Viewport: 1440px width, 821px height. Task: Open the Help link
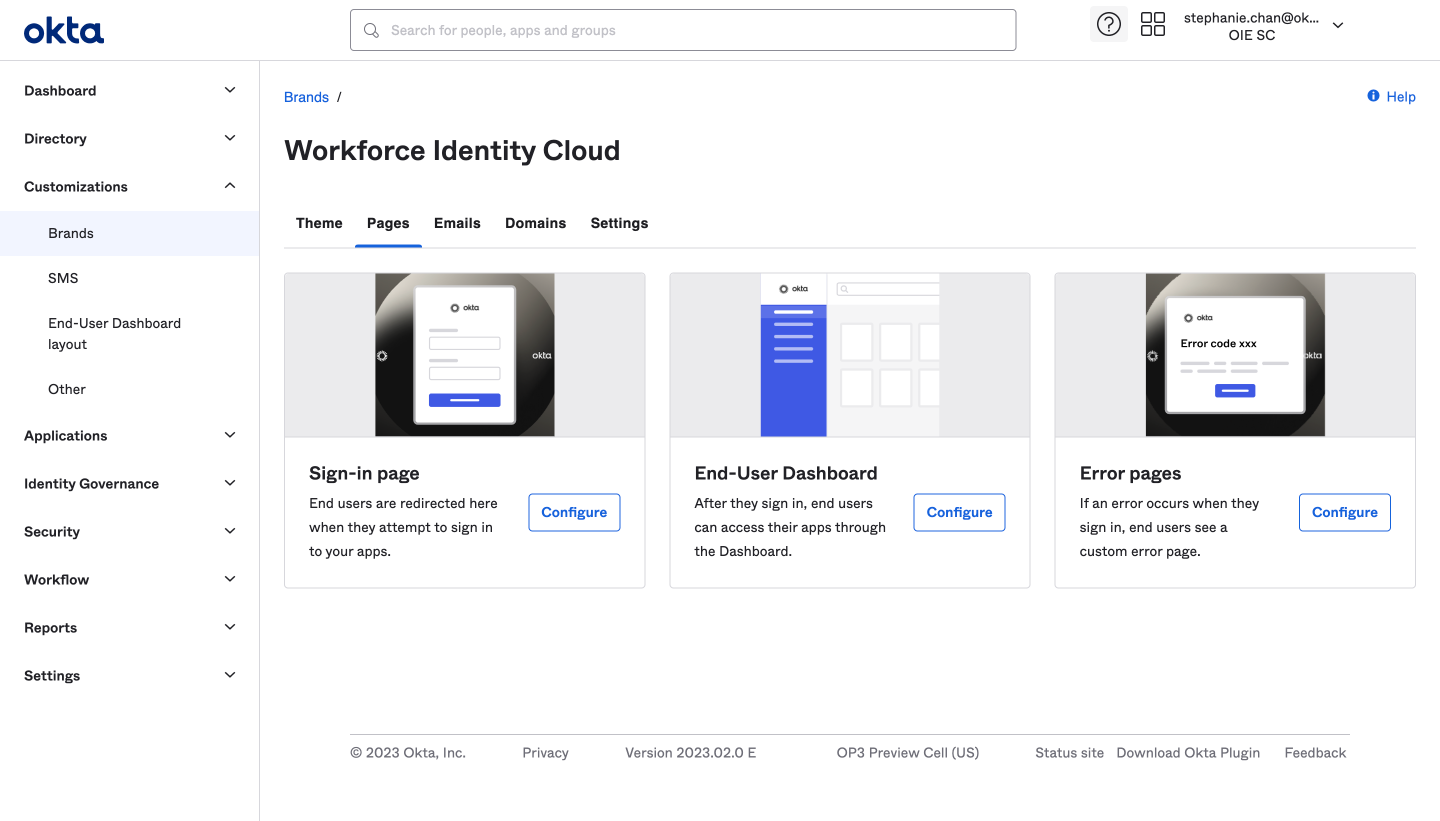pos(1400,97)
